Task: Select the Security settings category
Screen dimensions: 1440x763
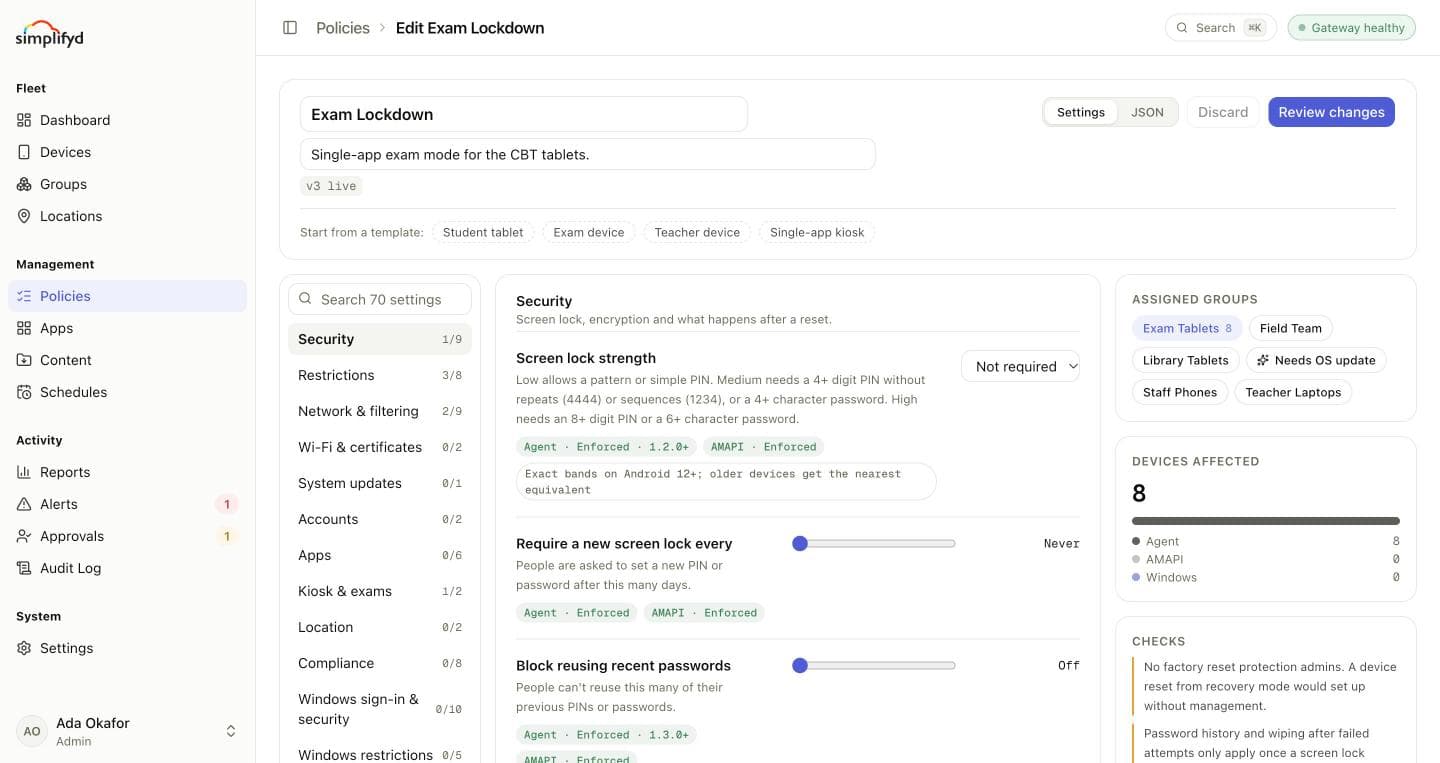Action: tap(380, 339)
